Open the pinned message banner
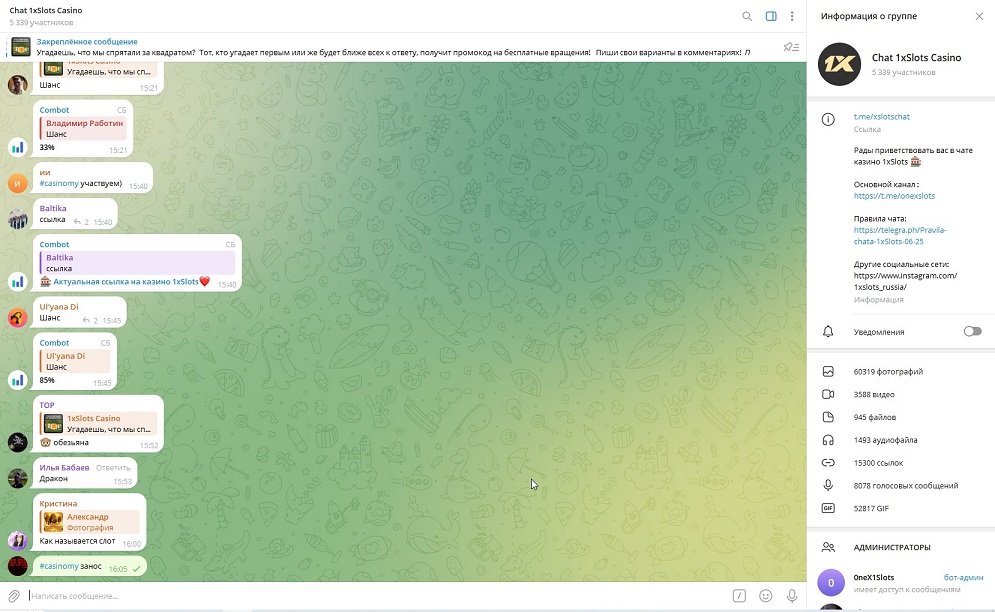 [393, 47]
